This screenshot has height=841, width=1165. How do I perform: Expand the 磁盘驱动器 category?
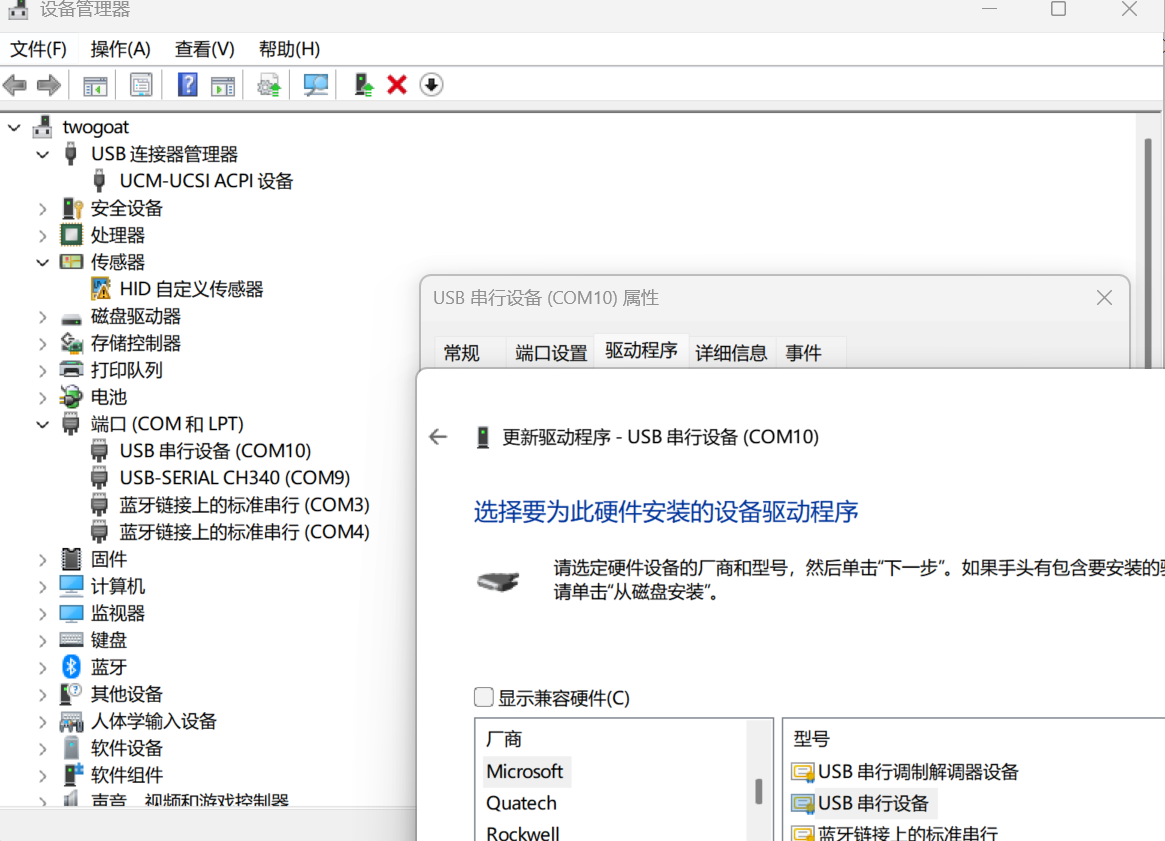pos(43,316)
